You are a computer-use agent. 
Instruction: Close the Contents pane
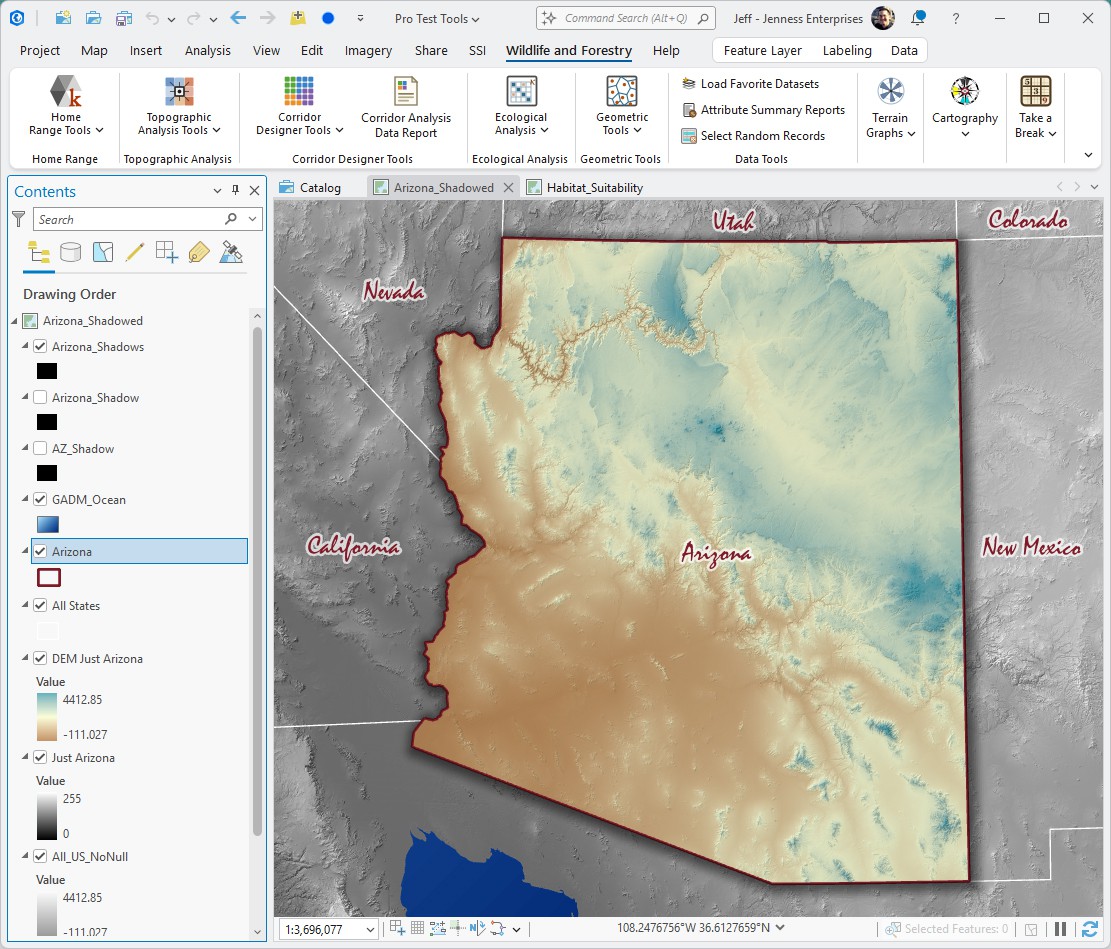click(x=254, y=190)
